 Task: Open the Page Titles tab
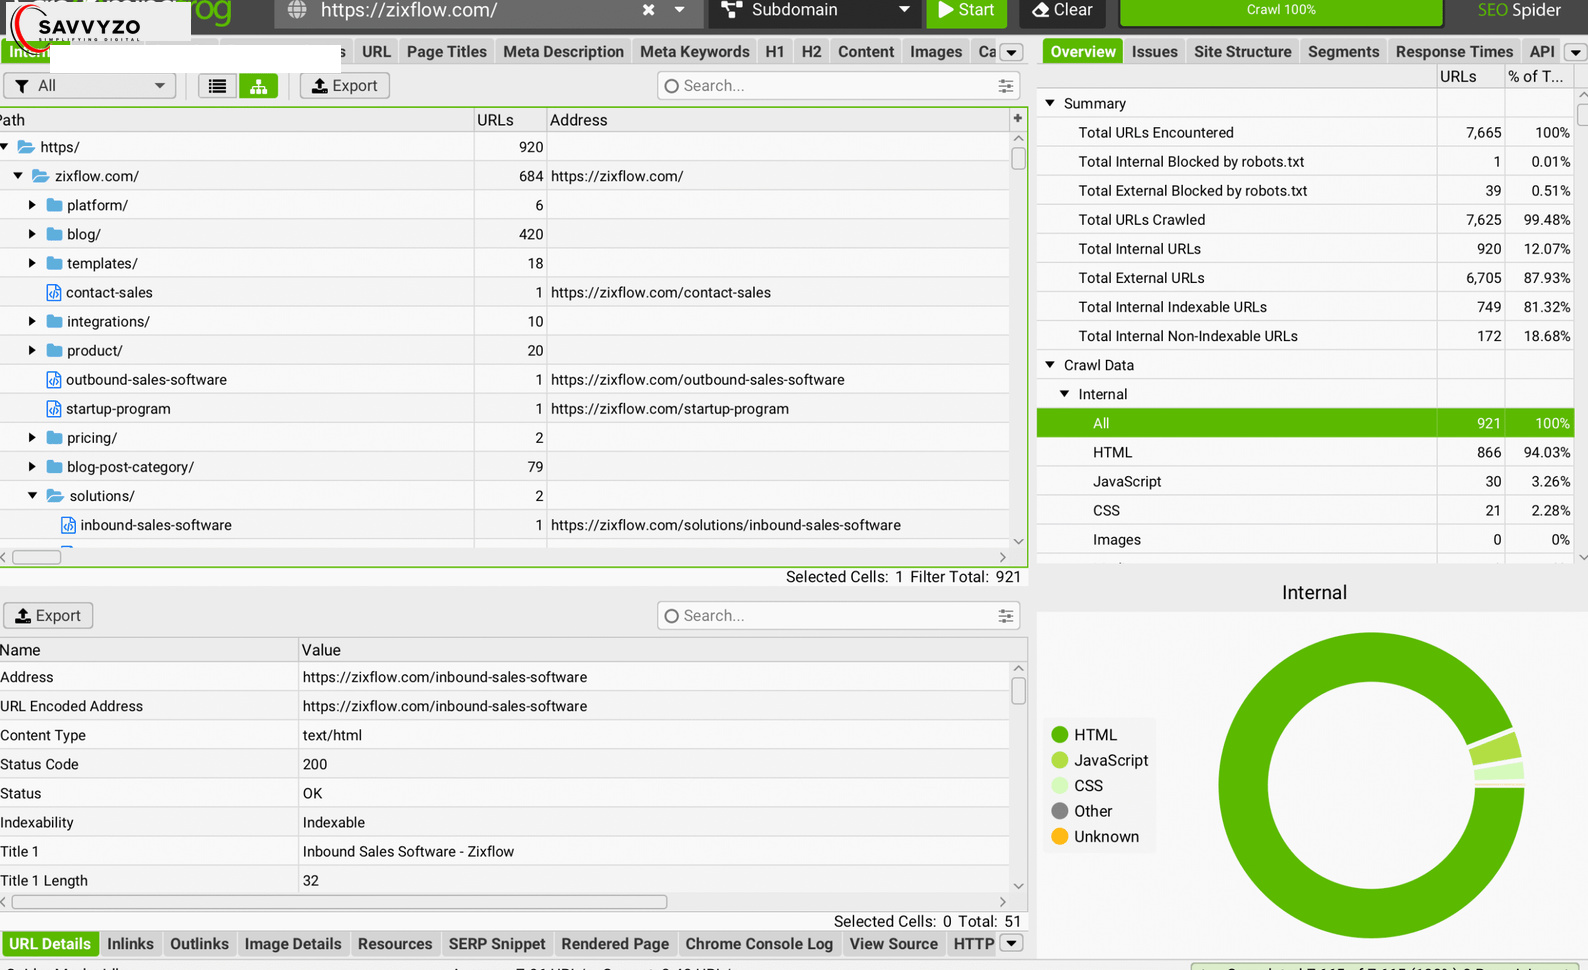point(446,52)
